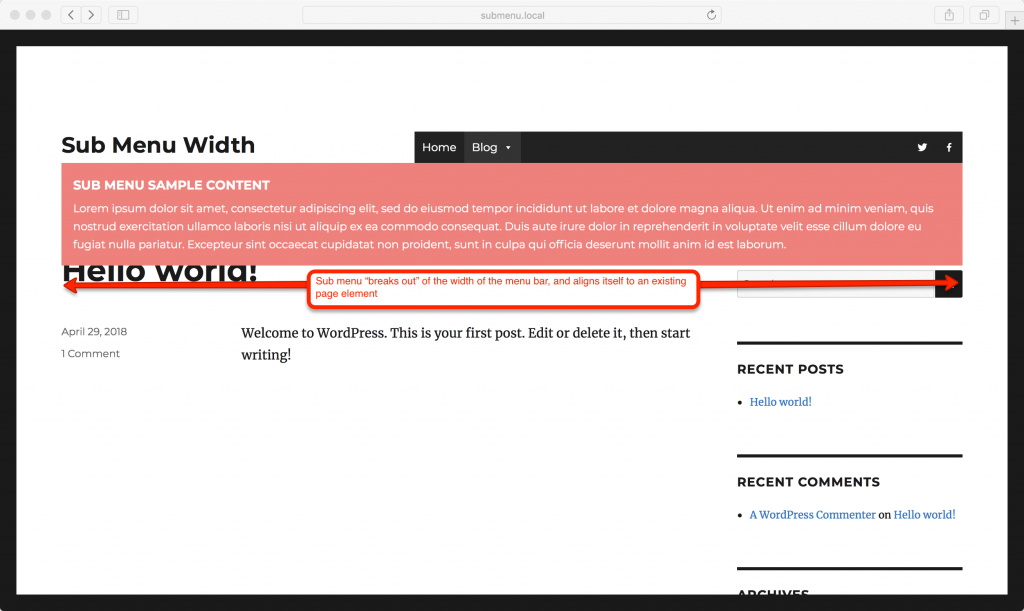This screenshot has height=611, width=1024.
Task: Click the Safari share icon
Action: click(x=948, y=14)
